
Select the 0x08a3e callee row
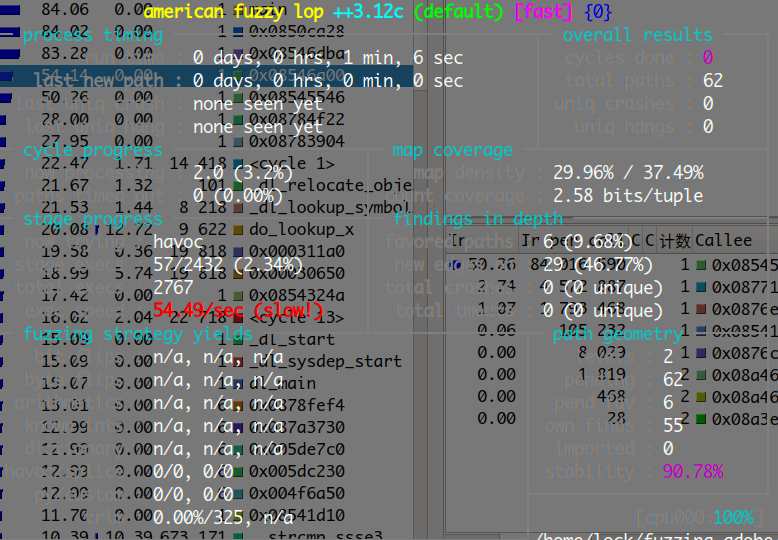(x=612, y=419)
